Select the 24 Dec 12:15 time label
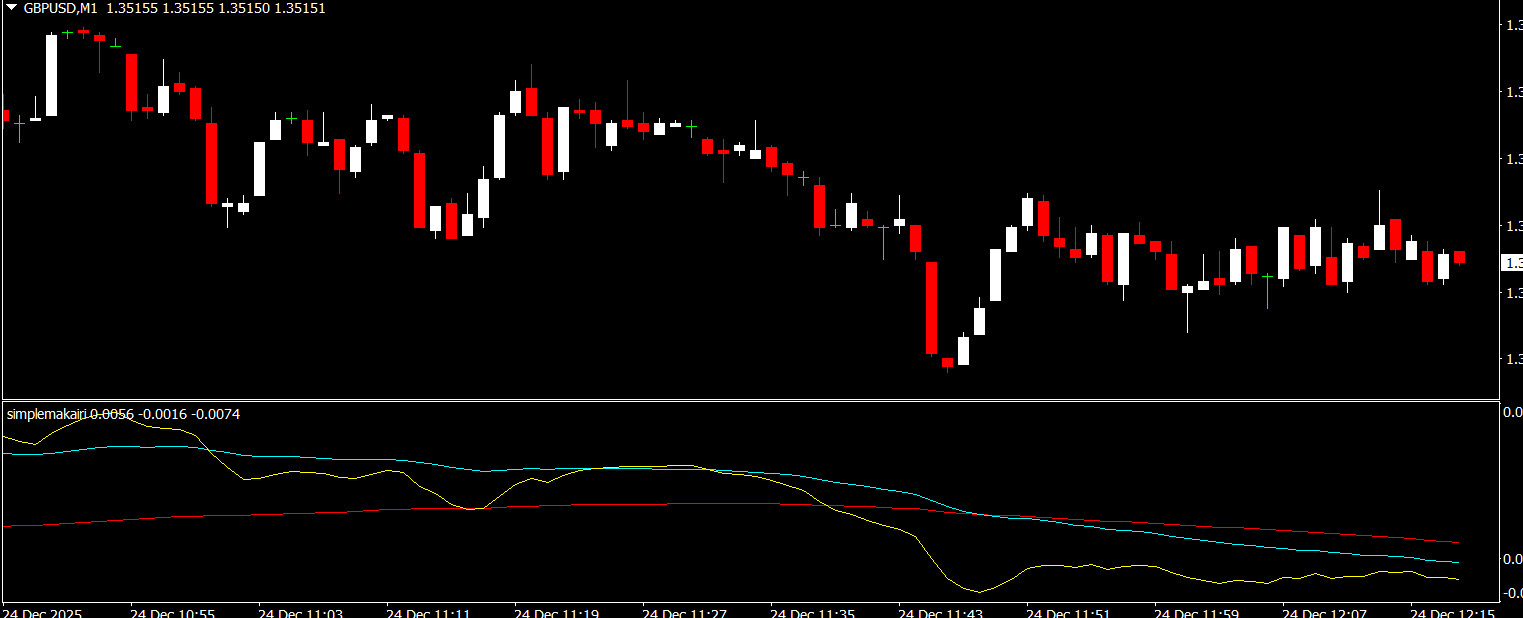Screen dimensions: 1523x618 (x=1452, y=610)
